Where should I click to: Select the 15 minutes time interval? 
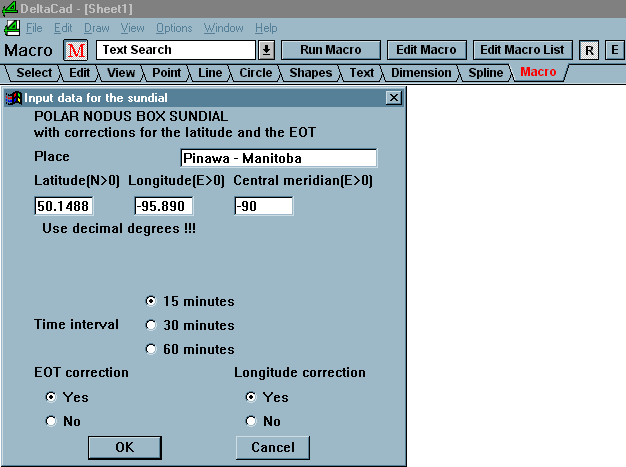(151, 301)
